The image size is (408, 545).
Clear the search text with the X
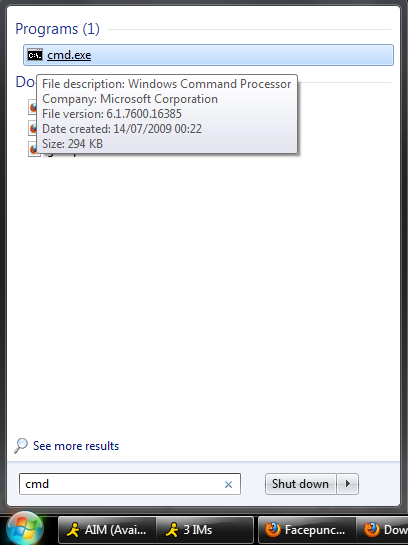pyautogui.click(x=228, y=485)
